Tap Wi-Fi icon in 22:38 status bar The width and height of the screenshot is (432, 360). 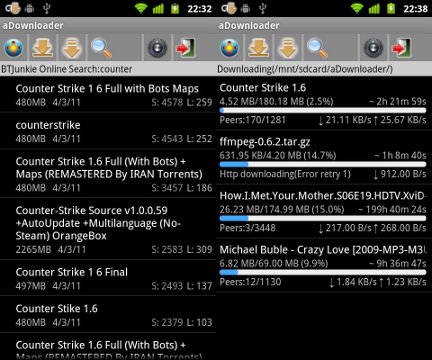(x=357, y=8)
